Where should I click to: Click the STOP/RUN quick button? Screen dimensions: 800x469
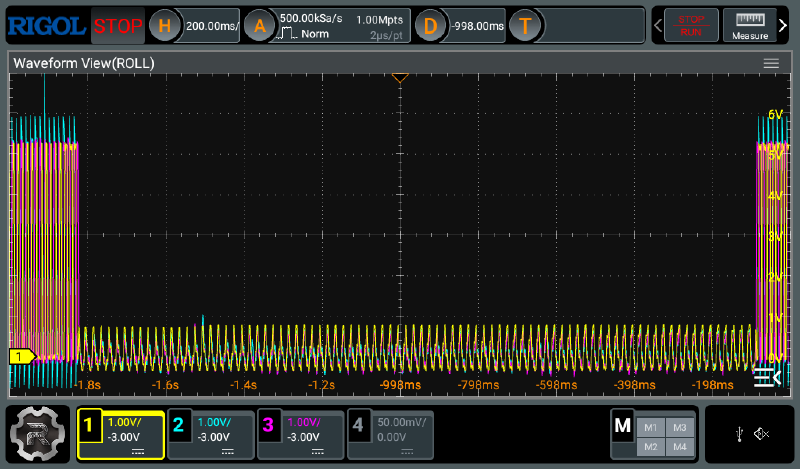pyautogui.click(x=691, y=26)
